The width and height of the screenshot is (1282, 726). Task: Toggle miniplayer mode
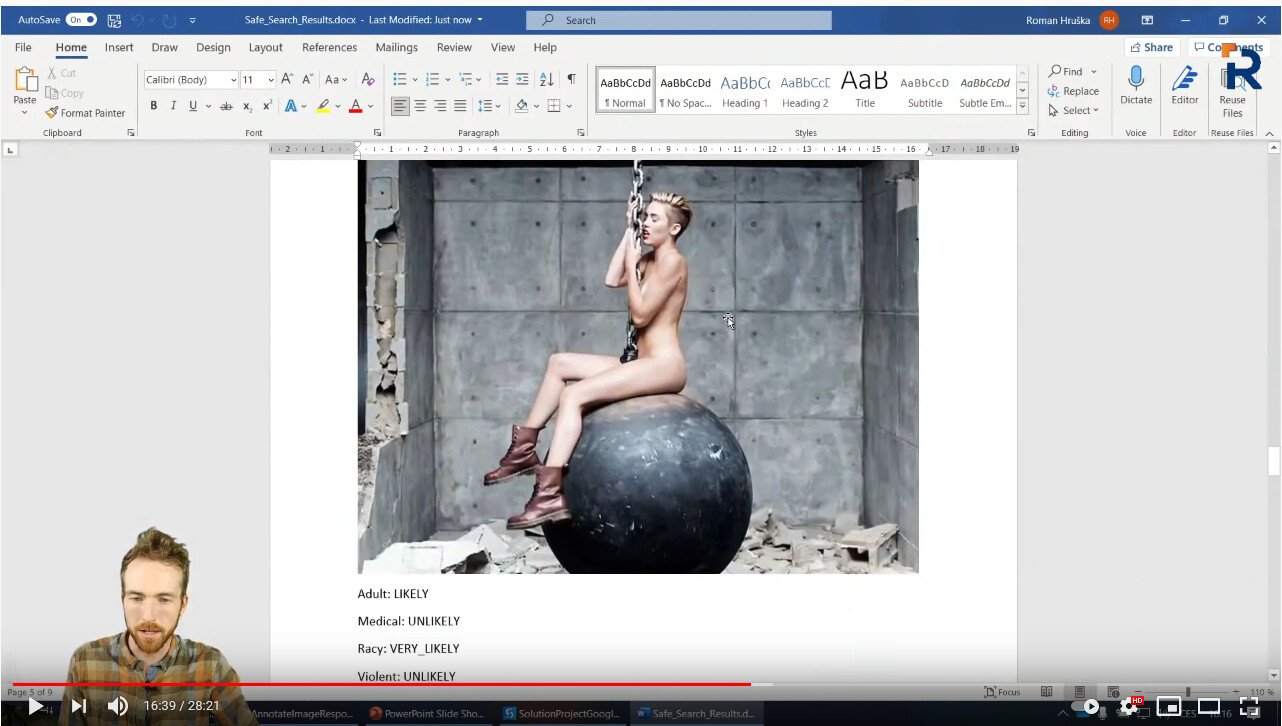1168,707
